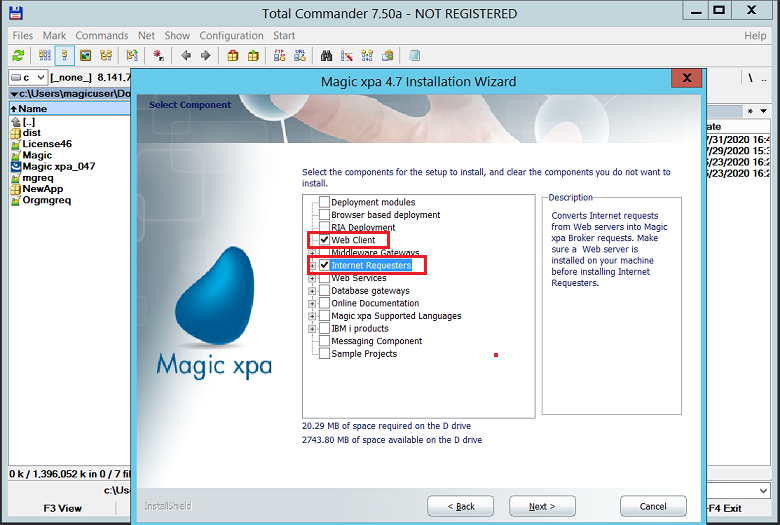This screenshot has height=525, width=780.
Task: Launch the multi-rename tool icon
Action: 347,55
